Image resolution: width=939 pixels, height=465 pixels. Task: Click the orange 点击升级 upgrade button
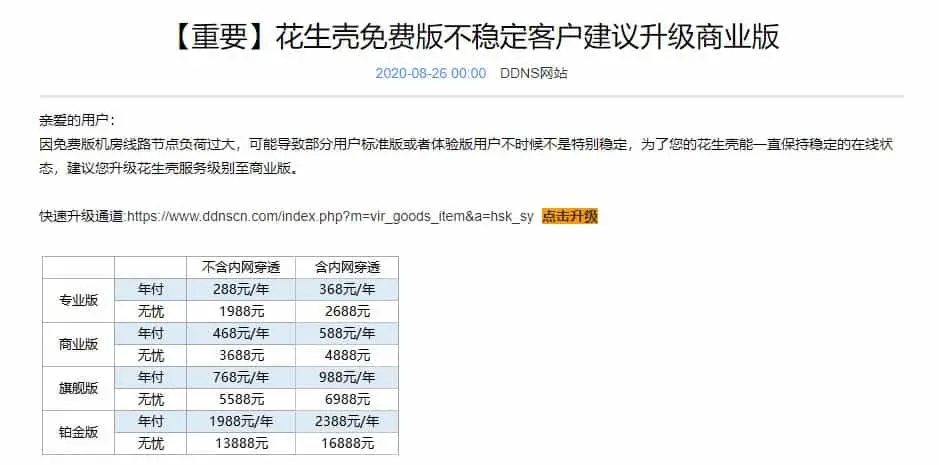[570, 217]
